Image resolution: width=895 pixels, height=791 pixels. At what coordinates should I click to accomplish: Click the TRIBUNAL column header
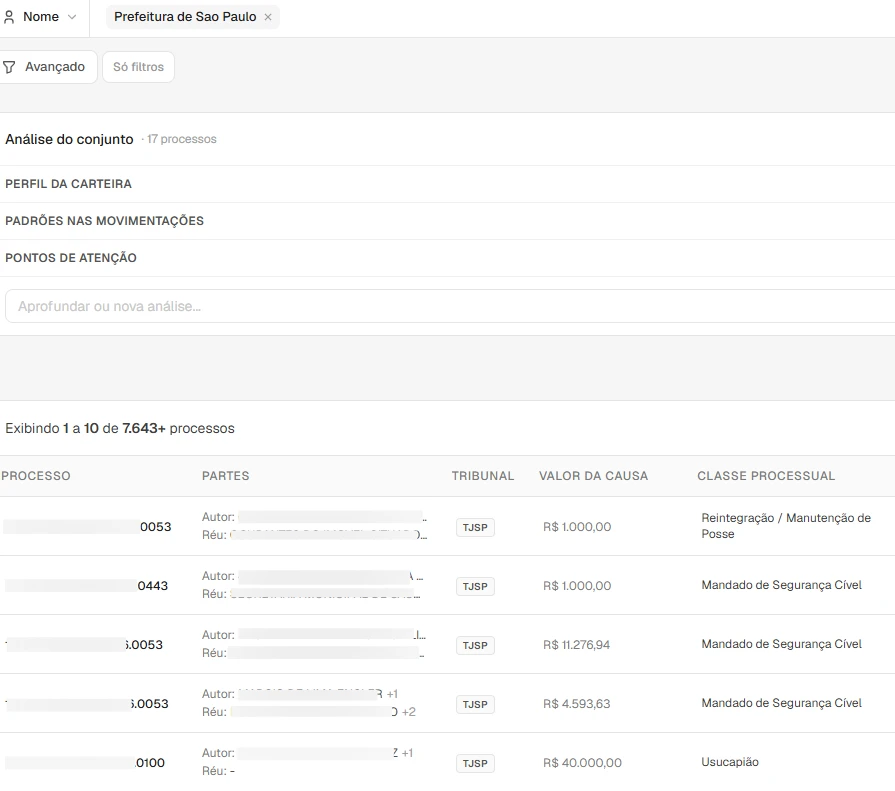pos(483,476)
